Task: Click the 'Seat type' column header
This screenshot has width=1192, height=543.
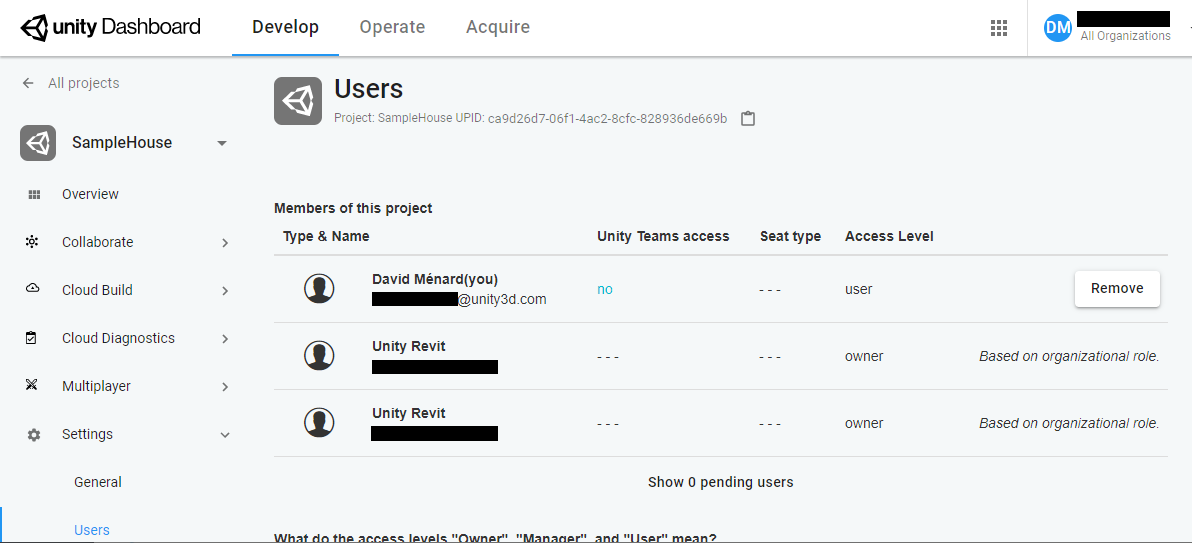Action: 791,237
